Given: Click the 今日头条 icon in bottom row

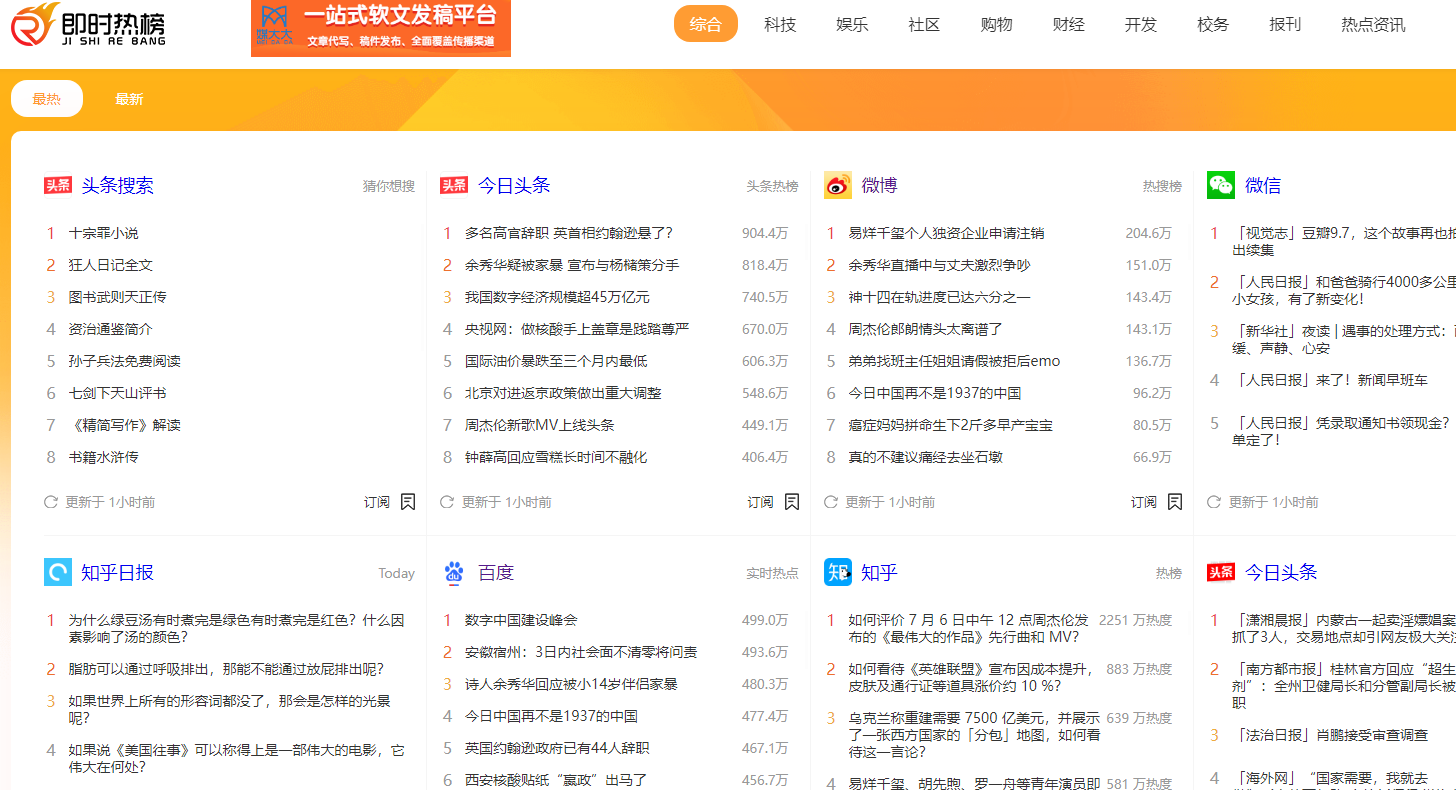Looking at the screenshot, I should [x=1221, y=572].
